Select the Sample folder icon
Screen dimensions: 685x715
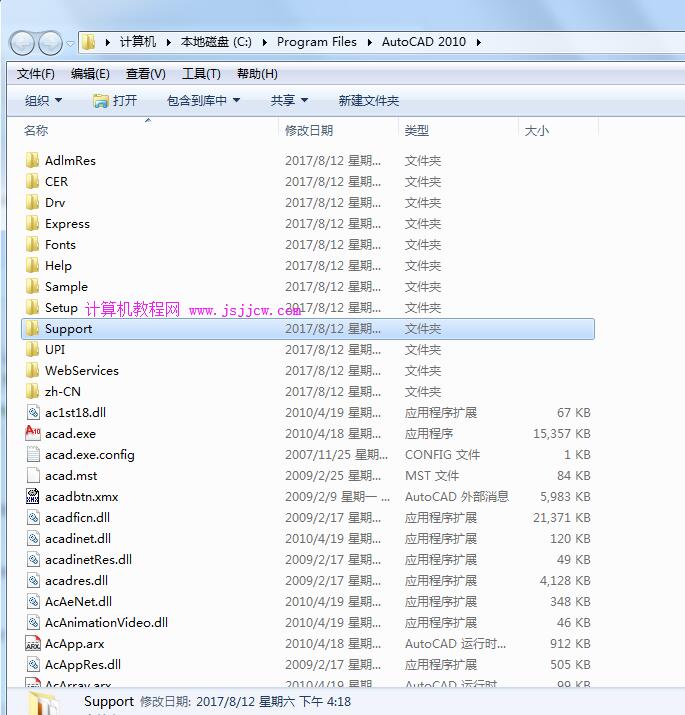[32, 286]
